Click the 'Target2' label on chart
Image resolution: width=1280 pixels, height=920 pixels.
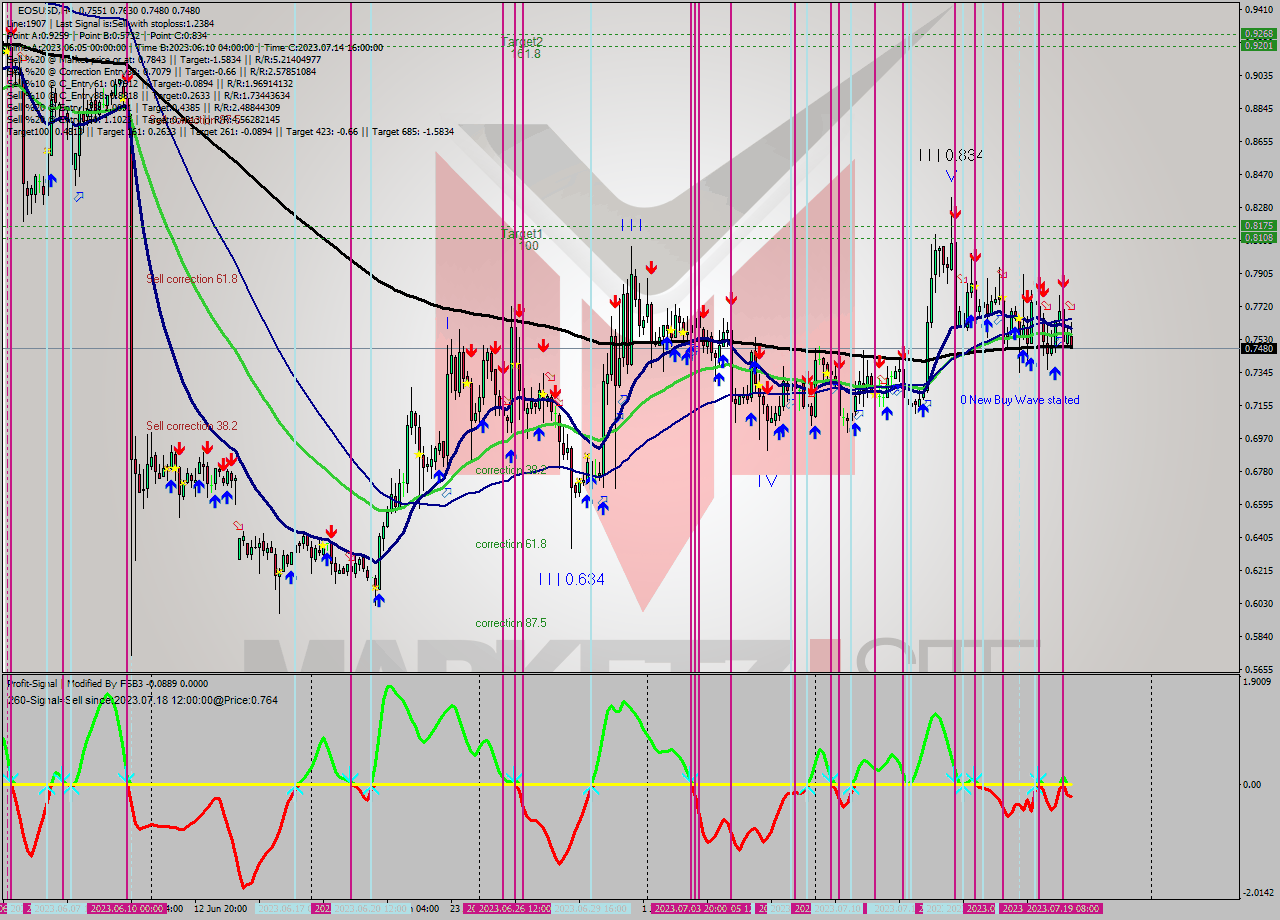[522, 42]
